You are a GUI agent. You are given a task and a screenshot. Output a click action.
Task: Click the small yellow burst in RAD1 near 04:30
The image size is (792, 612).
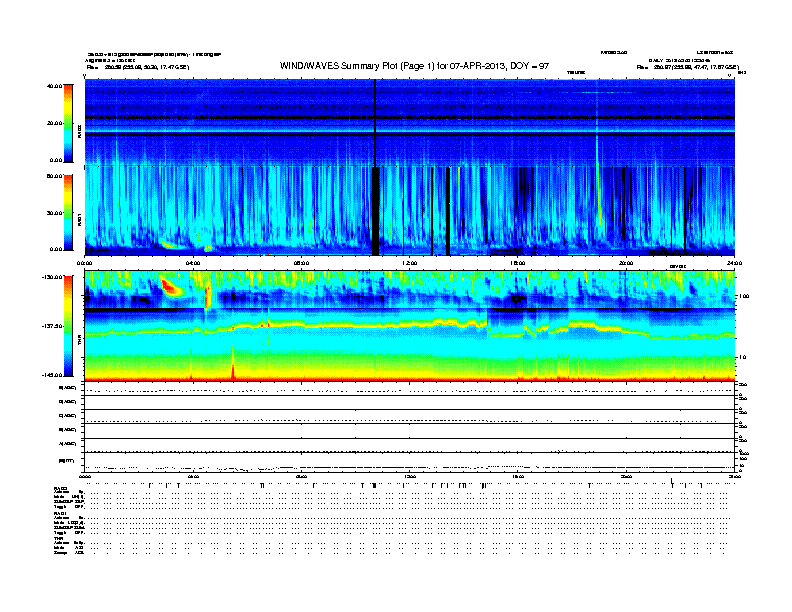208,248
